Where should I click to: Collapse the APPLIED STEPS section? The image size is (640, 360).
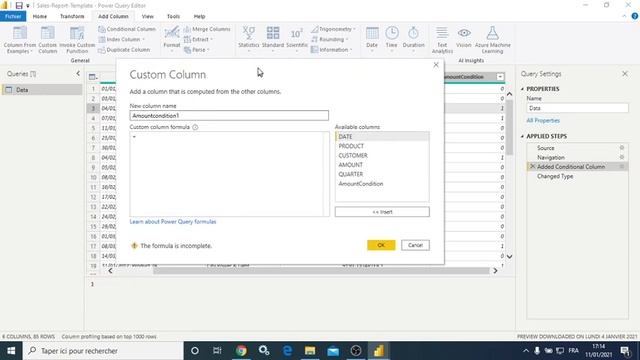522,136
